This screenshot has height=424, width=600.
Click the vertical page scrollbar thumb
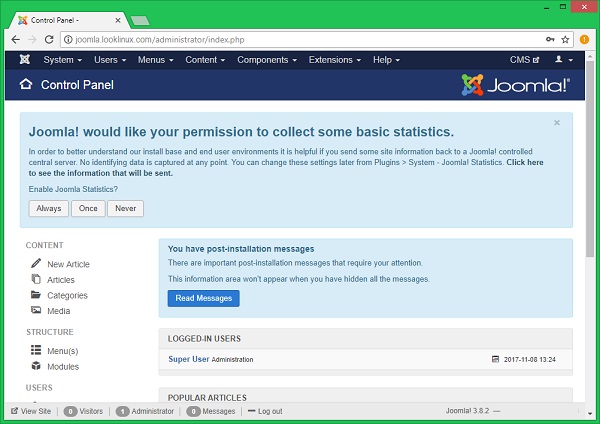click(x=590, y=159)
